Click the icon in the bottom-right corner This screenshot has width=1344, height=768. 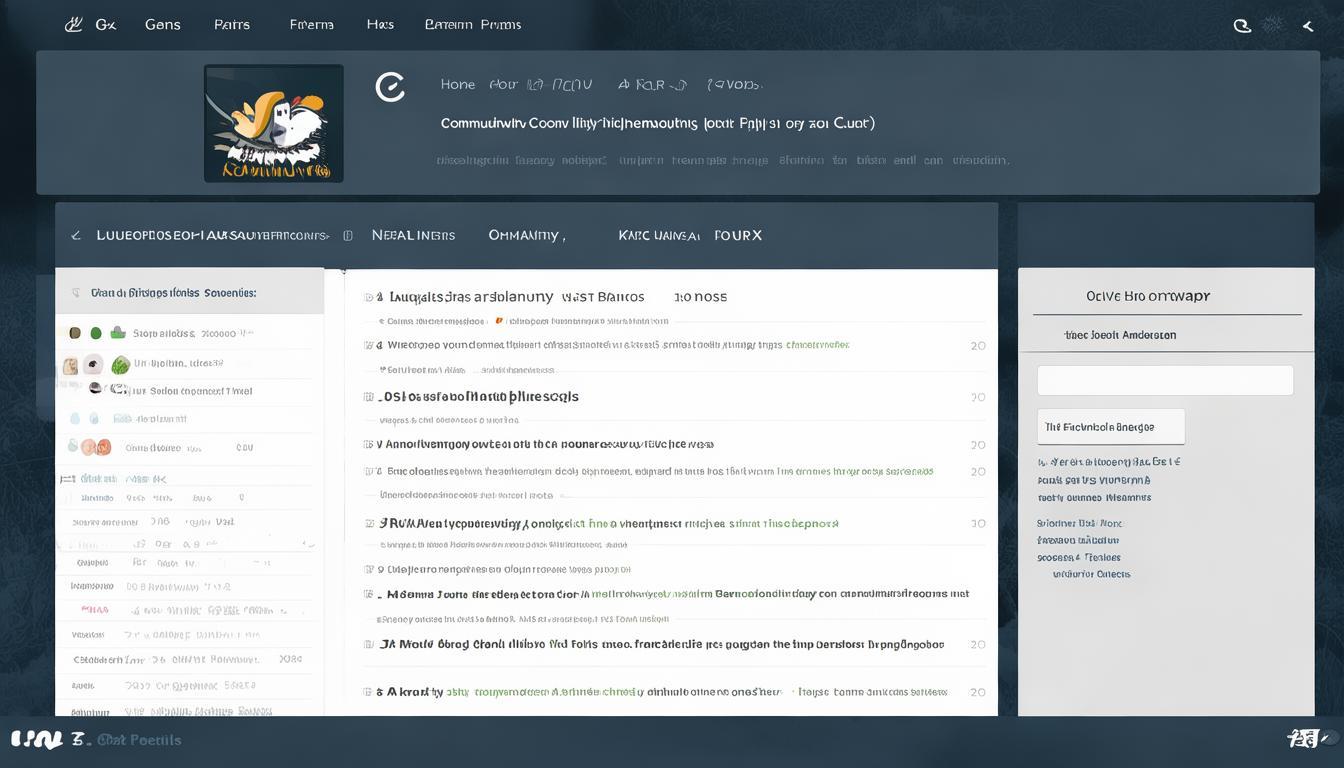(x=1303, y=740)
